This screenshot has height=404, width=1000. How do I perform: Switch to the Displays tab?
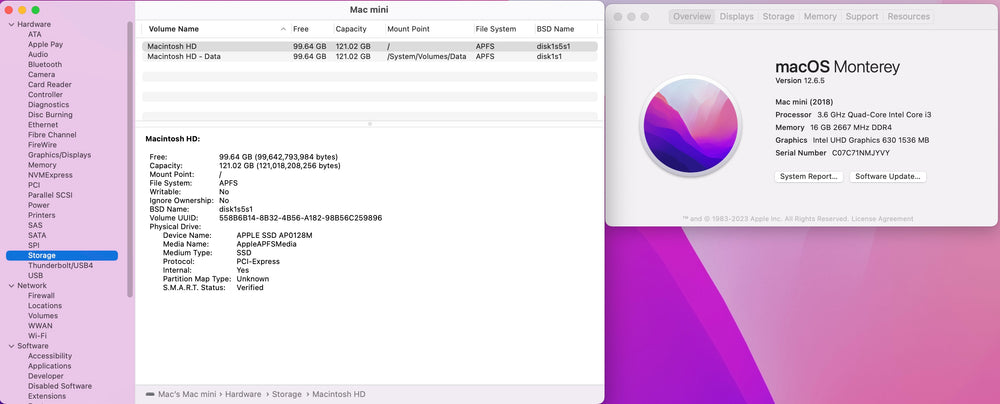tap(736, 17)
